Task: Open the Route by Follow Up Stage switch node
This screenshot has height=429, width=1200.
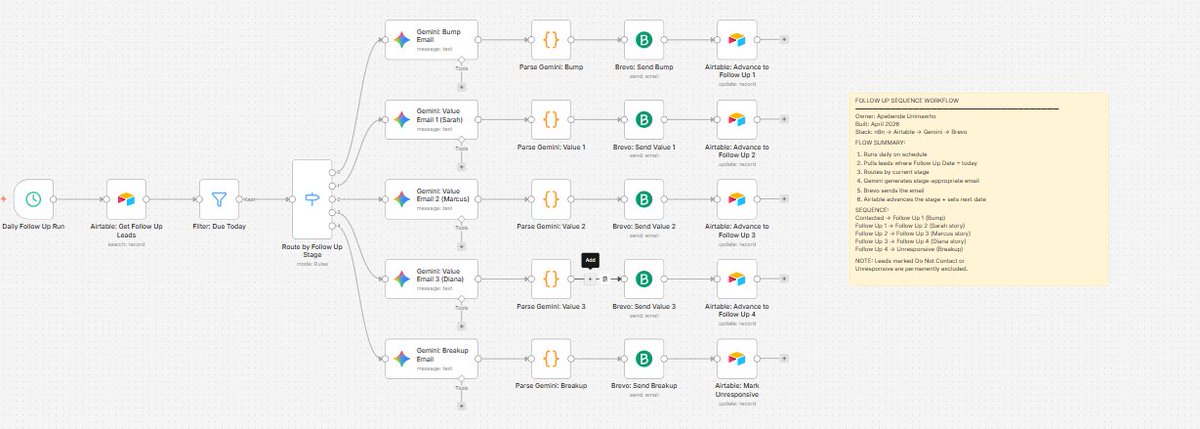Action: 311,200
